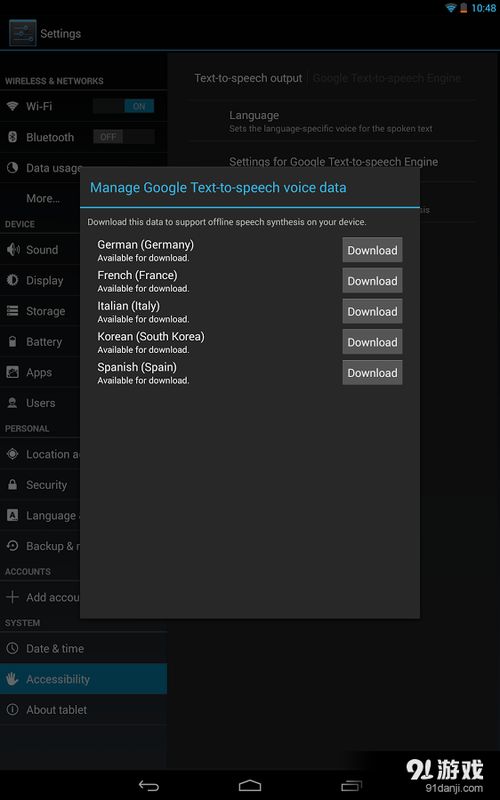Tap the Wi-Fi signal icon in sidebar
This screenshot has width=500, height=800.
click(x=12, y=106)
